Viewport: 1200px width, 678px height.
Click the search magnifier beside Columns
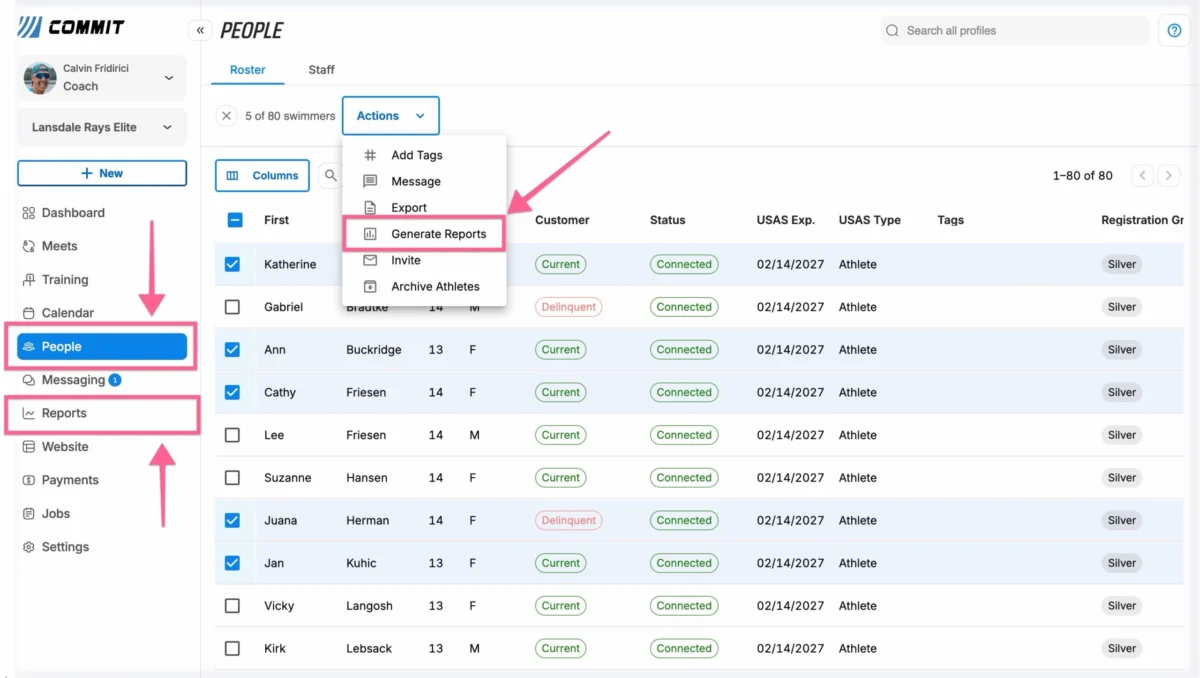(x=330, y=175)
